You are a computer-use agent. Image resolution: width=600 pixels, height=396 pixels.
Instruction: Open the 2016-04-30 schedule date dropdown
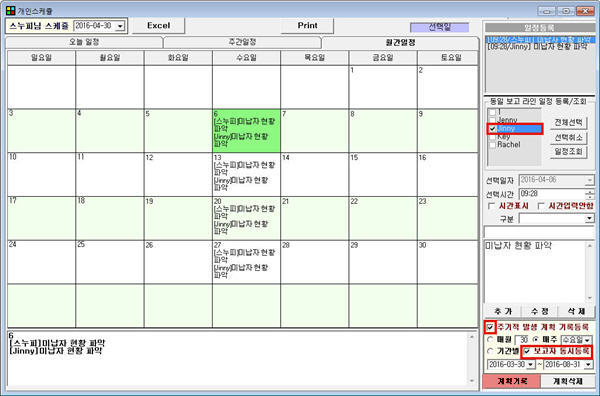pos(121,26)
